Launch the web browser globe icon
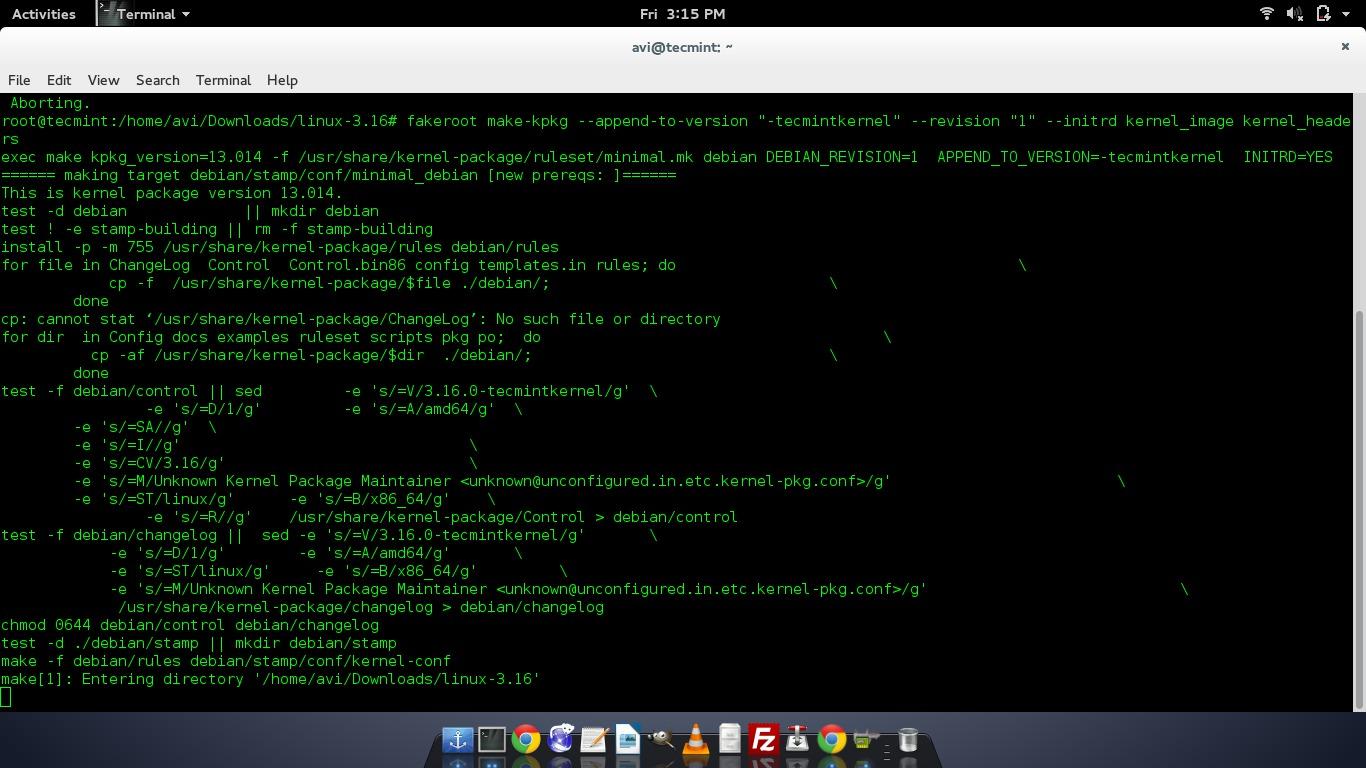 click(562, 740)
